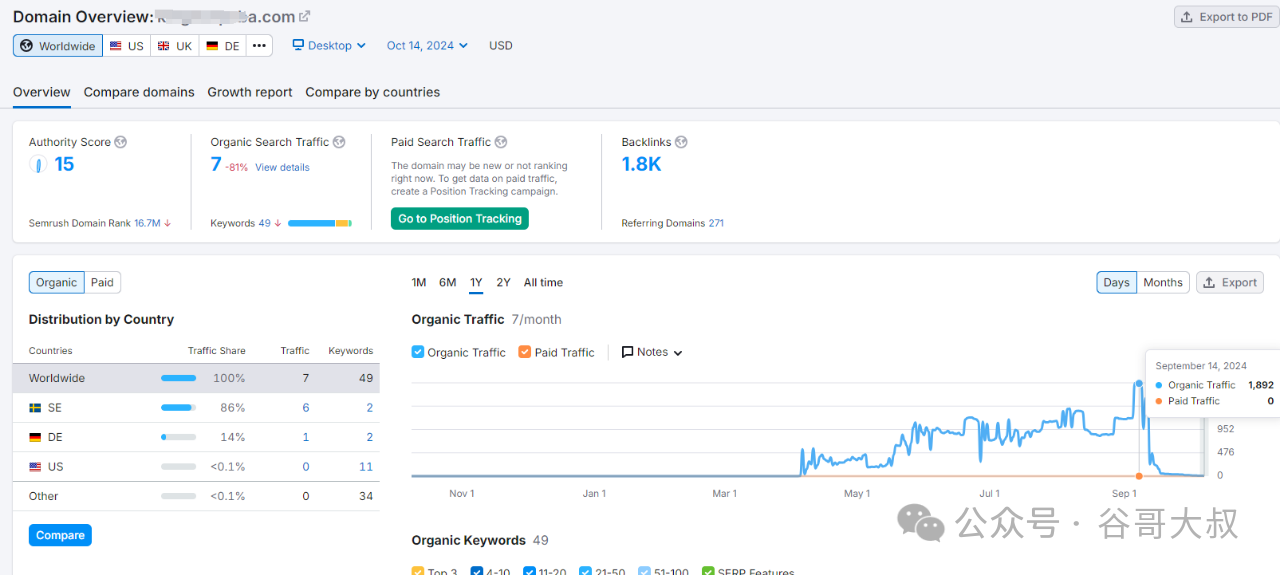Click the Desktop monitor icon
The image size is (1280, 575).
[298, 45]
